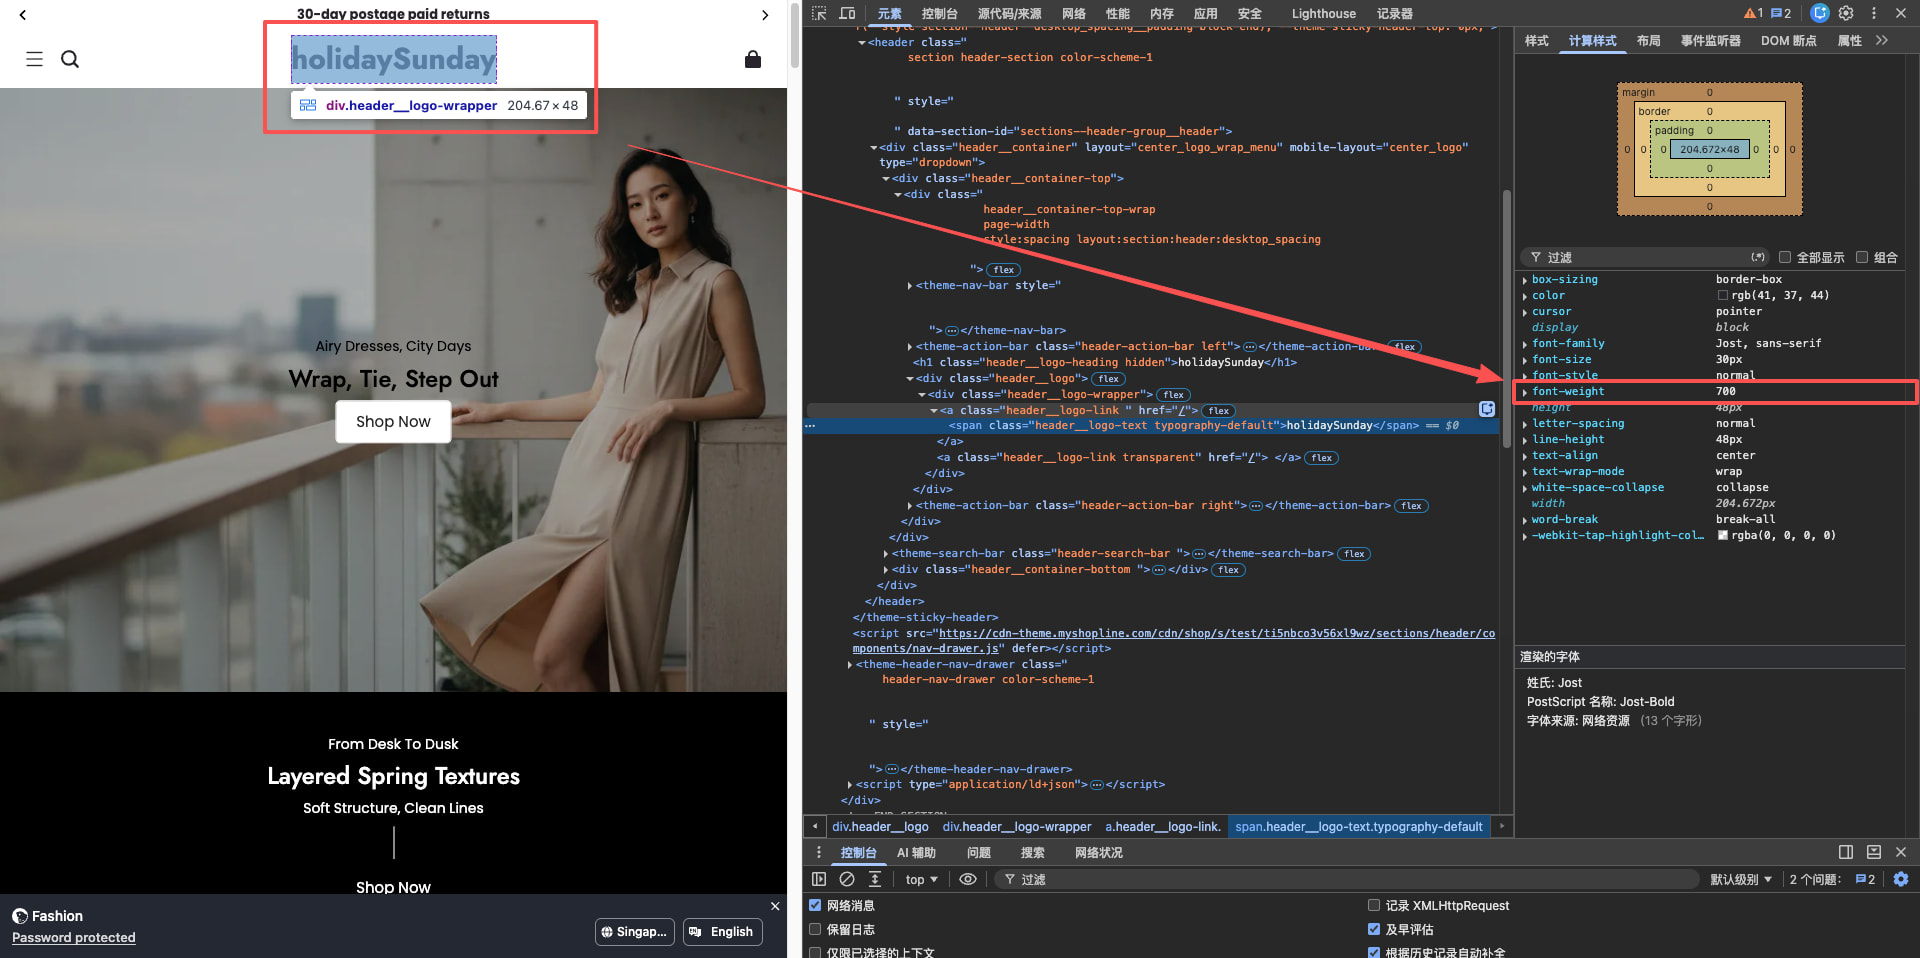This screenshot has height=958, width=1920.
Task: Show the console sidebar panel icon
Action: point(819,879)
